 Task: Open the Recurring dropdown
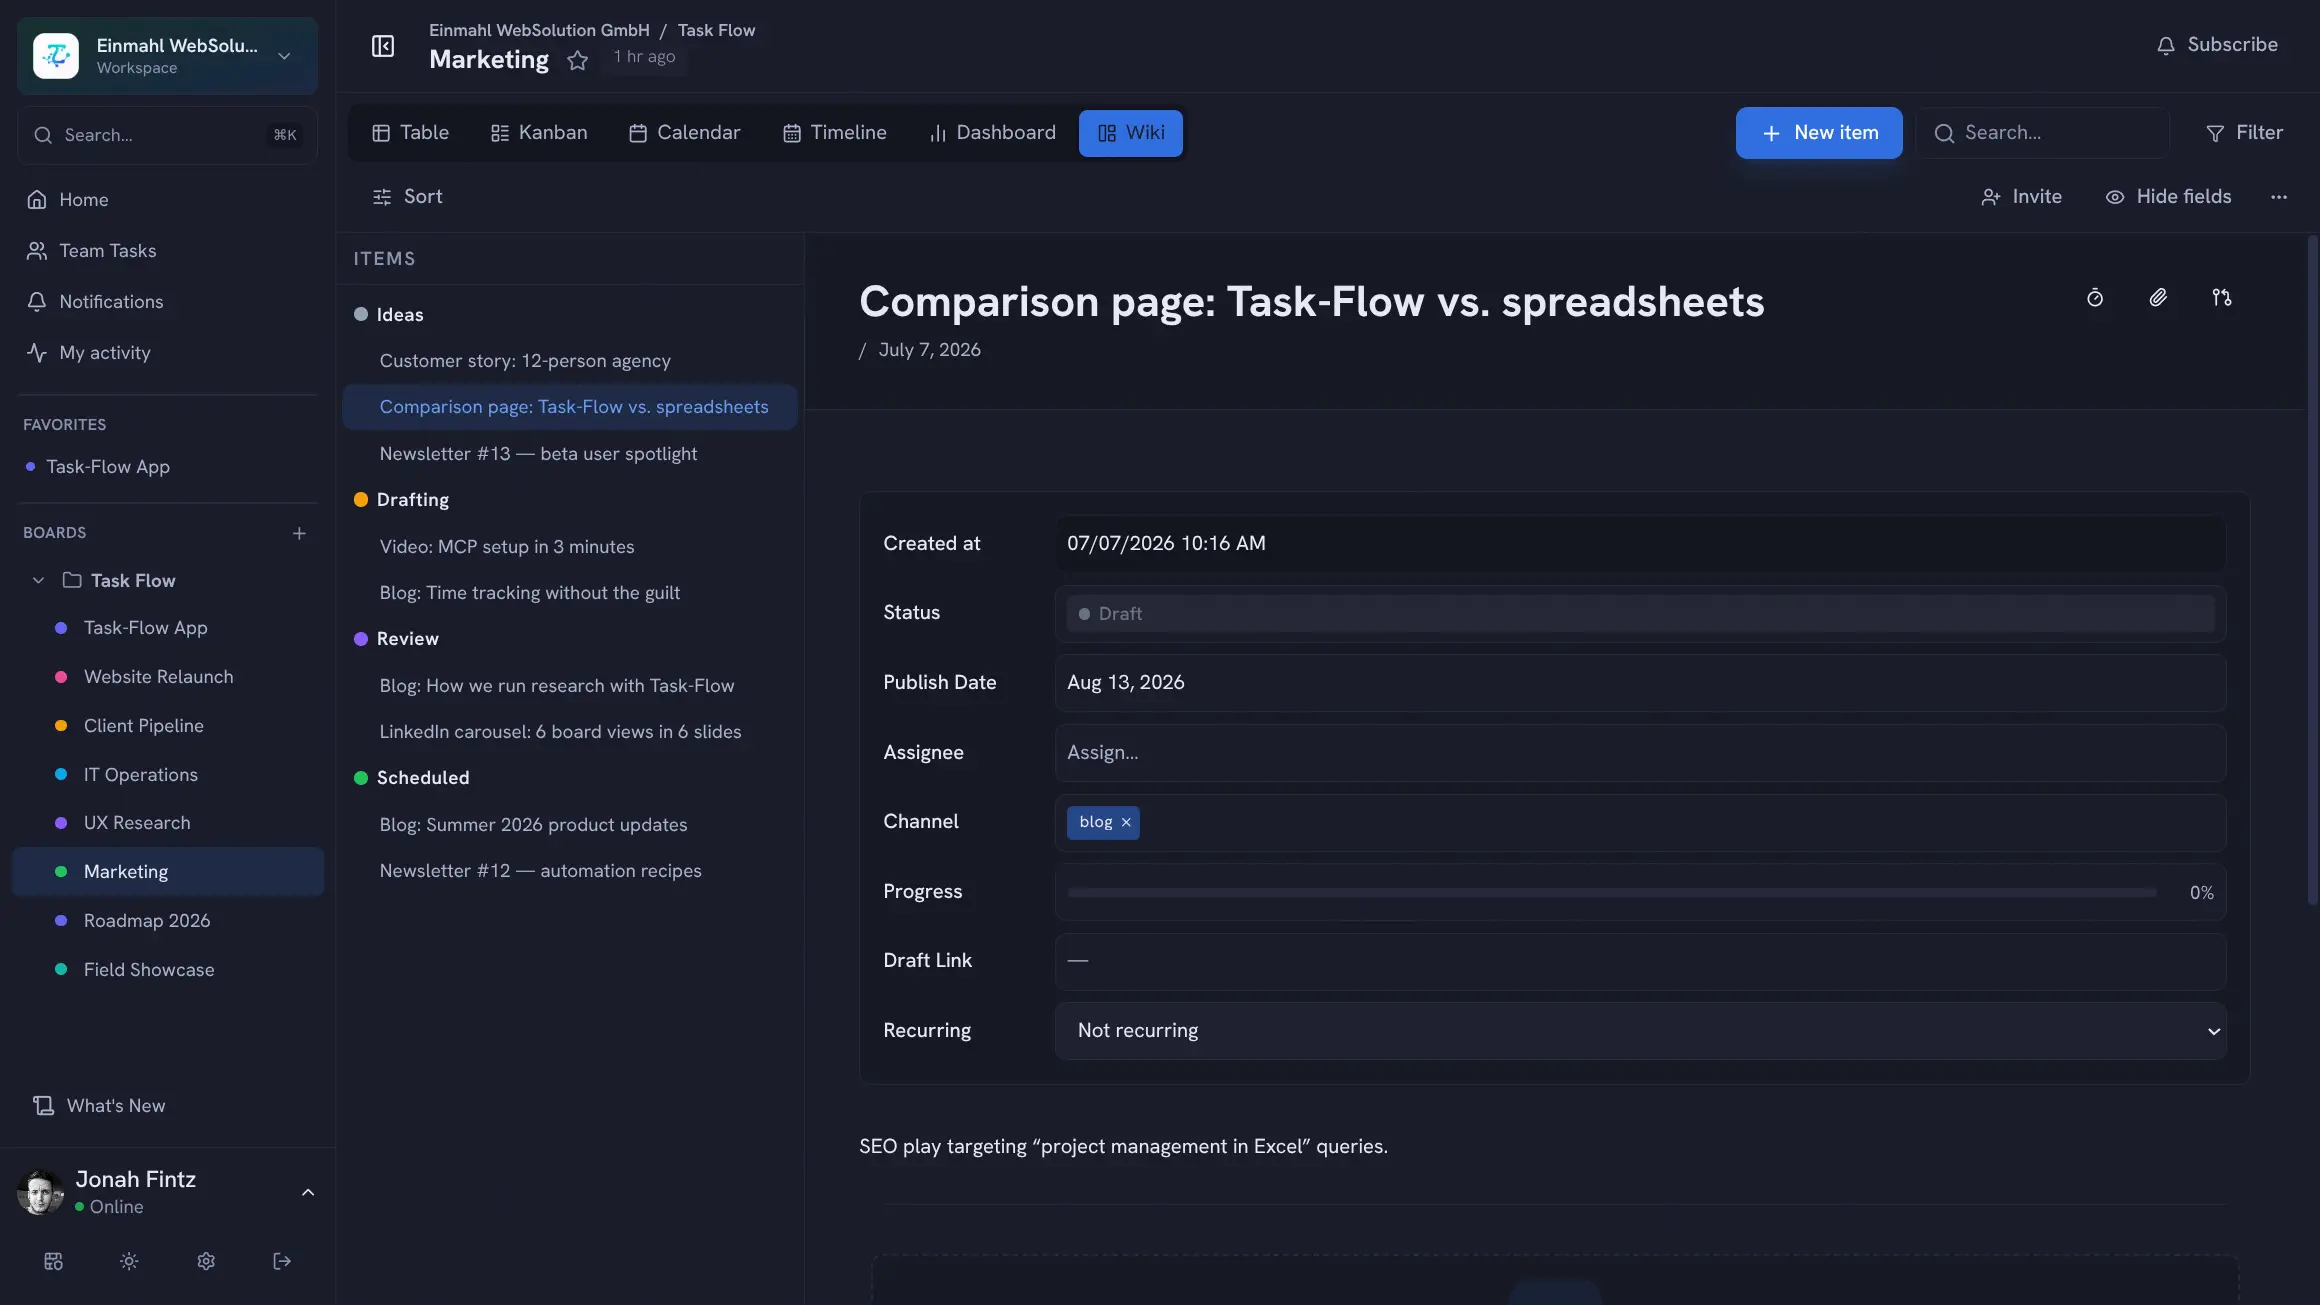(x=1641, y=1031)
